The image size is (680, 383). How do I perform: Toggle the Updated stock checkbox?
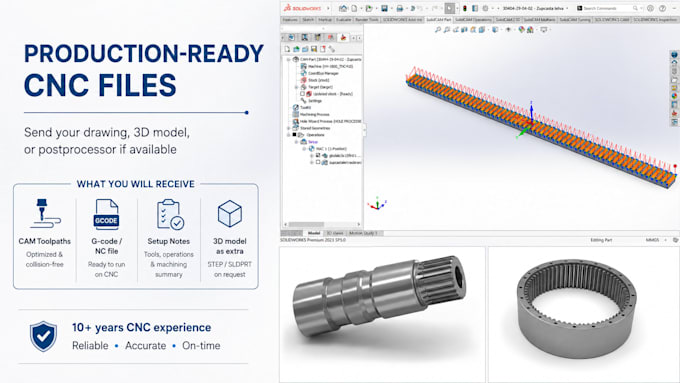coord(302,94)
